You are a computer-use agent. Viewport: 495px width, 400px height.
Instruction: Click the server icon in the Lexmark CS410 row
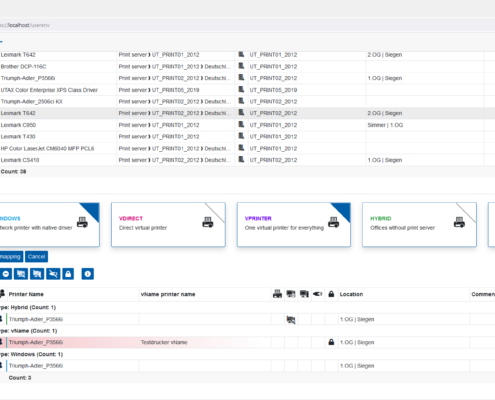tap(241, 159)
